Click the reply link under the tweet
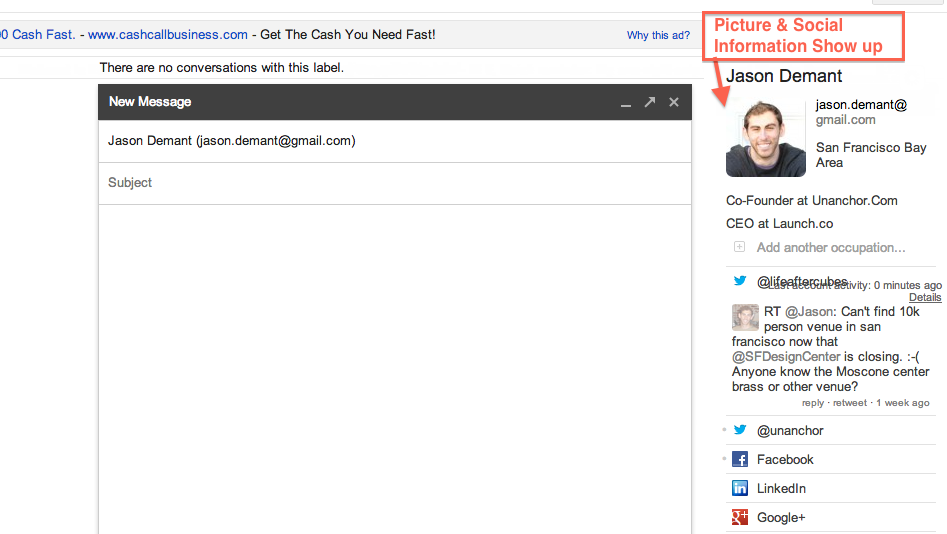 [x=813, y=403]
